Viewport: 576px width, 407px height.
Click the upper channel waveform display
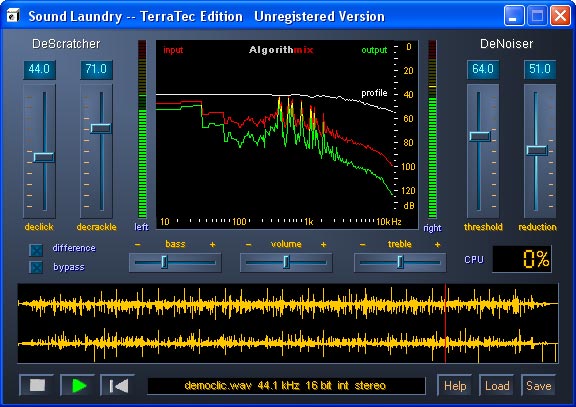pyautogui.click(x=288, y=304)
